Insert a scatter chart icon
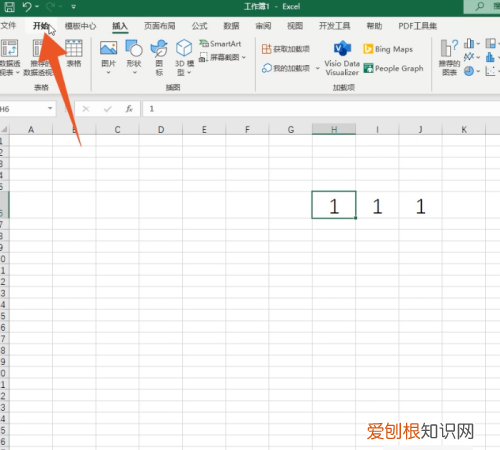500x450 pixels. [490, 71]
